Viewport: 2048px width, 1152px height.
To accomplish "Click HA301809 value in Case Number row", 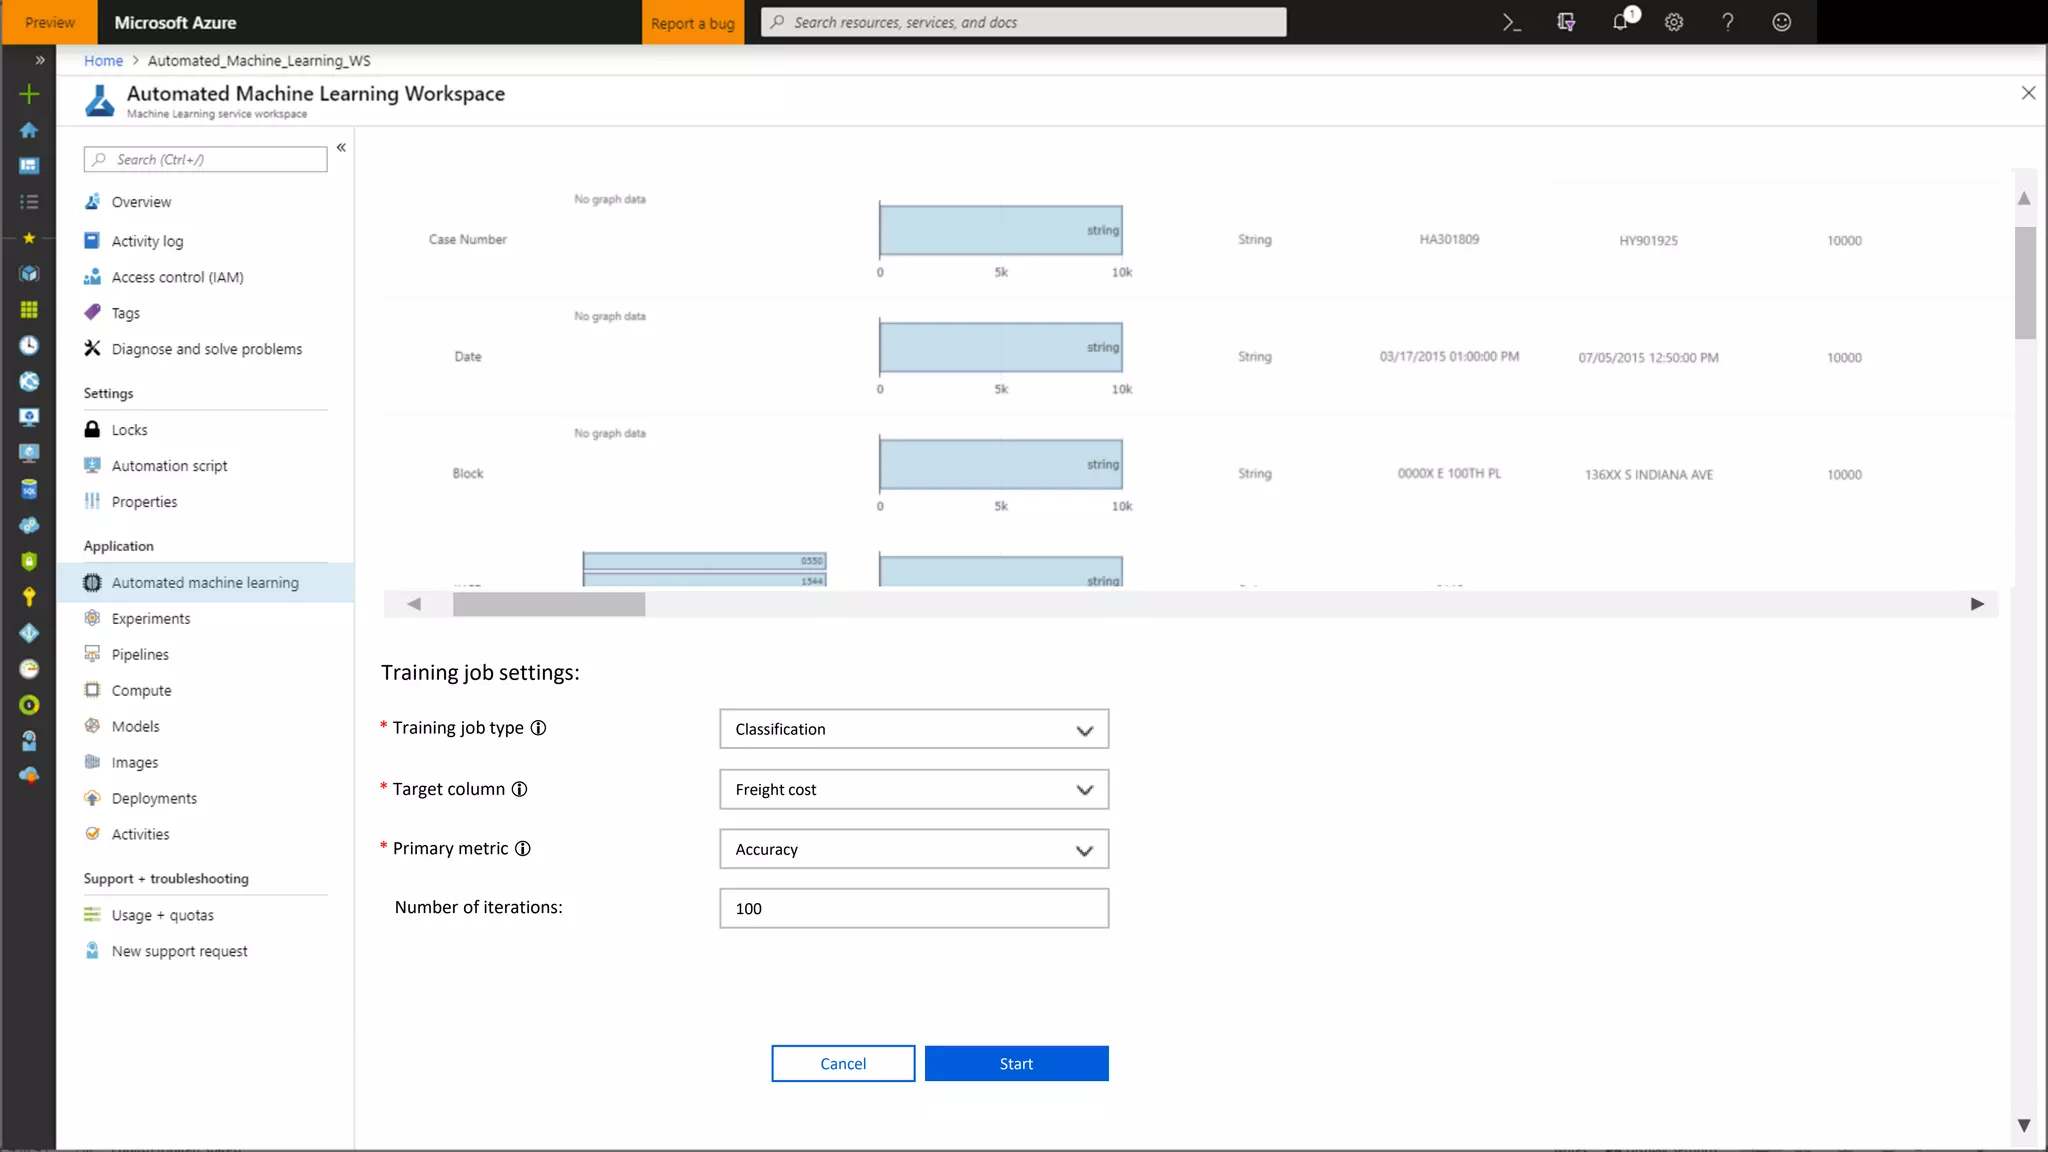I will (x=1449, y=240).
